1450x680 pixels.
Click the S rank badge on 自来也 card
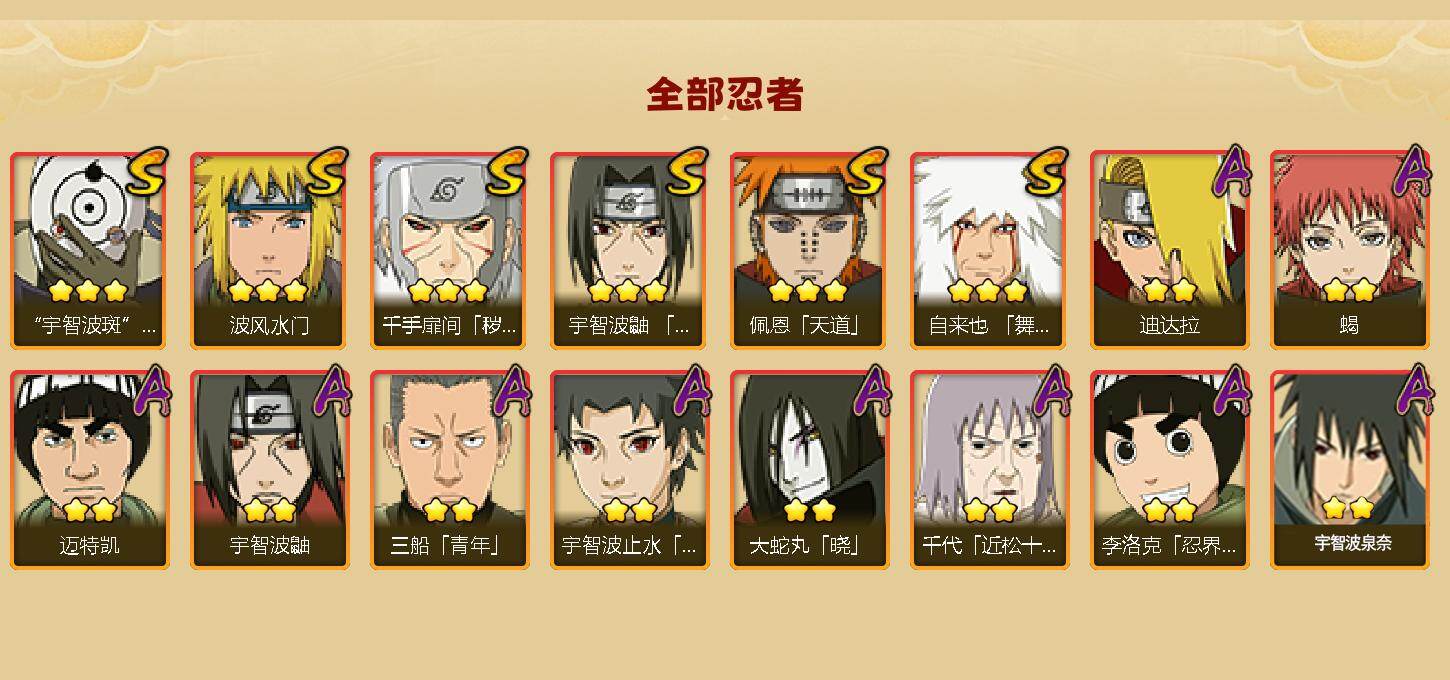point(1046,172)
